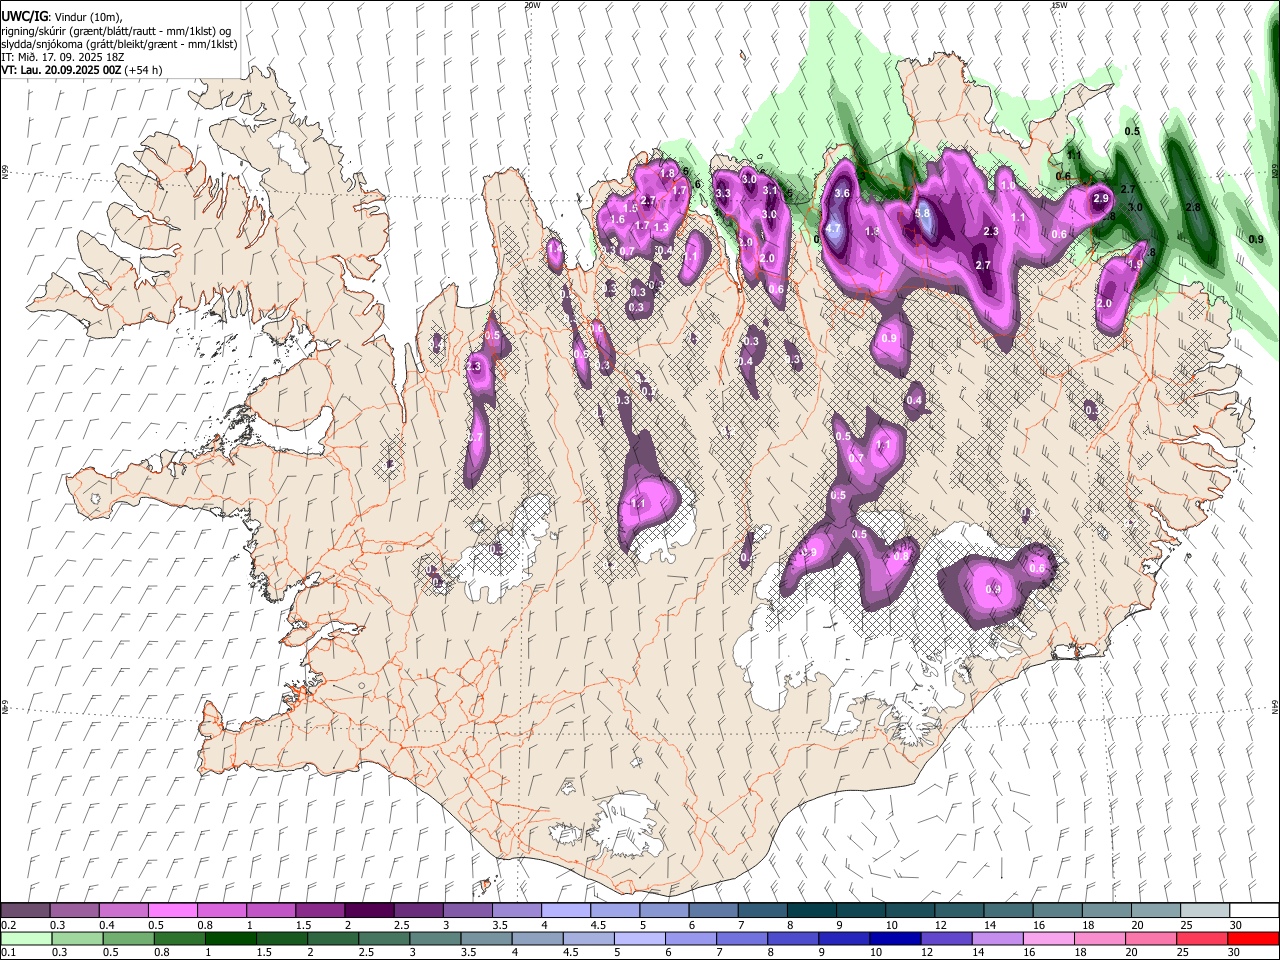Select the grey-teal 16 snow legend swatch
Screen dimensions: 1280x960
(x=1056, y=911)
